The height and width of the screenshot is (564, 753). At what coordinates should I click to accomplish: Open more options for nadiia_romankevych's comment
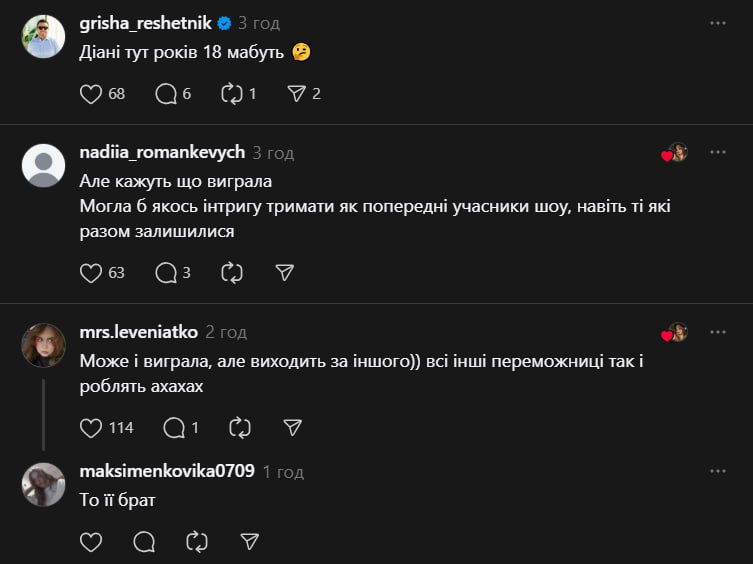coord(717,152)
